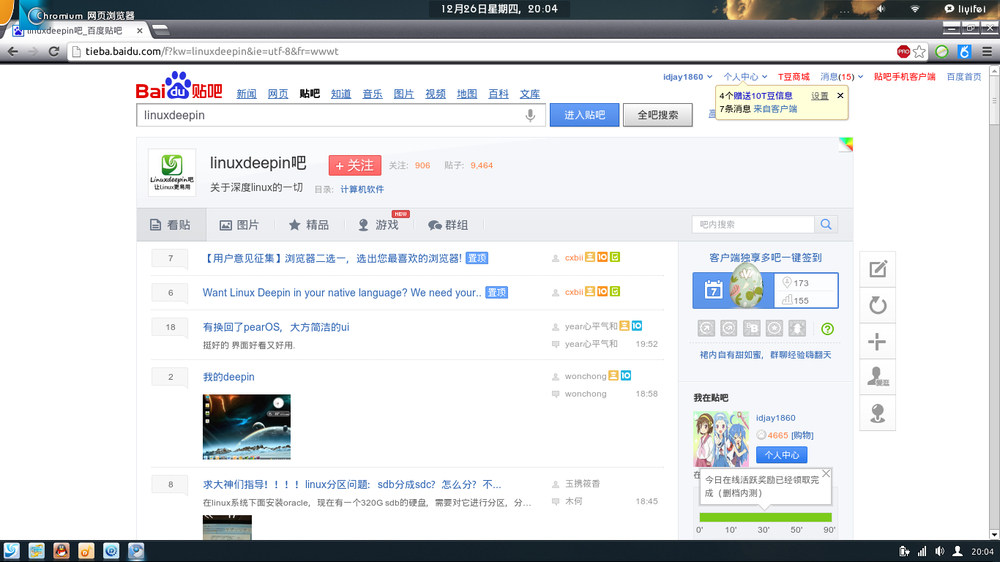Click the 进入贴吧 button
Image resolution: width=1000 pixels, height=562 pixels.
pyautogui.click(x=584, y=115)
